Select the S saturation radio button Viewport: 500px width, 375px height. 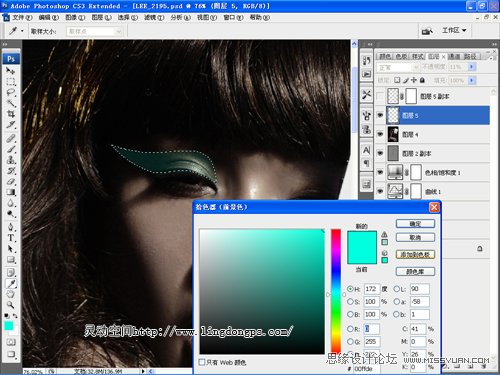coord(350,302)
